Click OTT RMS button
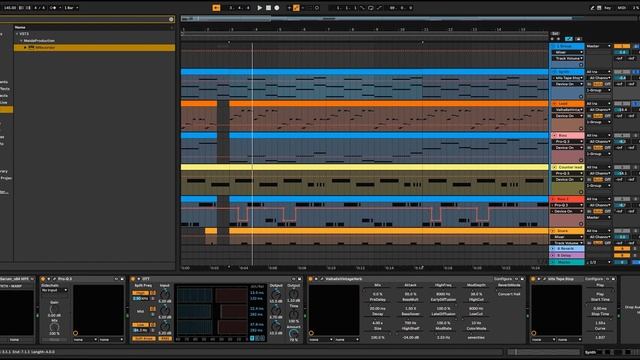Screen dimensions: 640x360 165,339
